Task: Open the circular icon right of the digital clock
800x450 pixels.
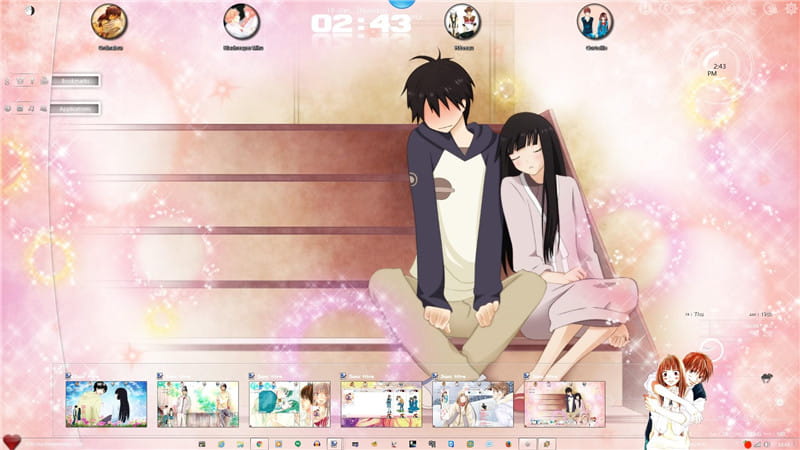Action: (x=461, y=20)
